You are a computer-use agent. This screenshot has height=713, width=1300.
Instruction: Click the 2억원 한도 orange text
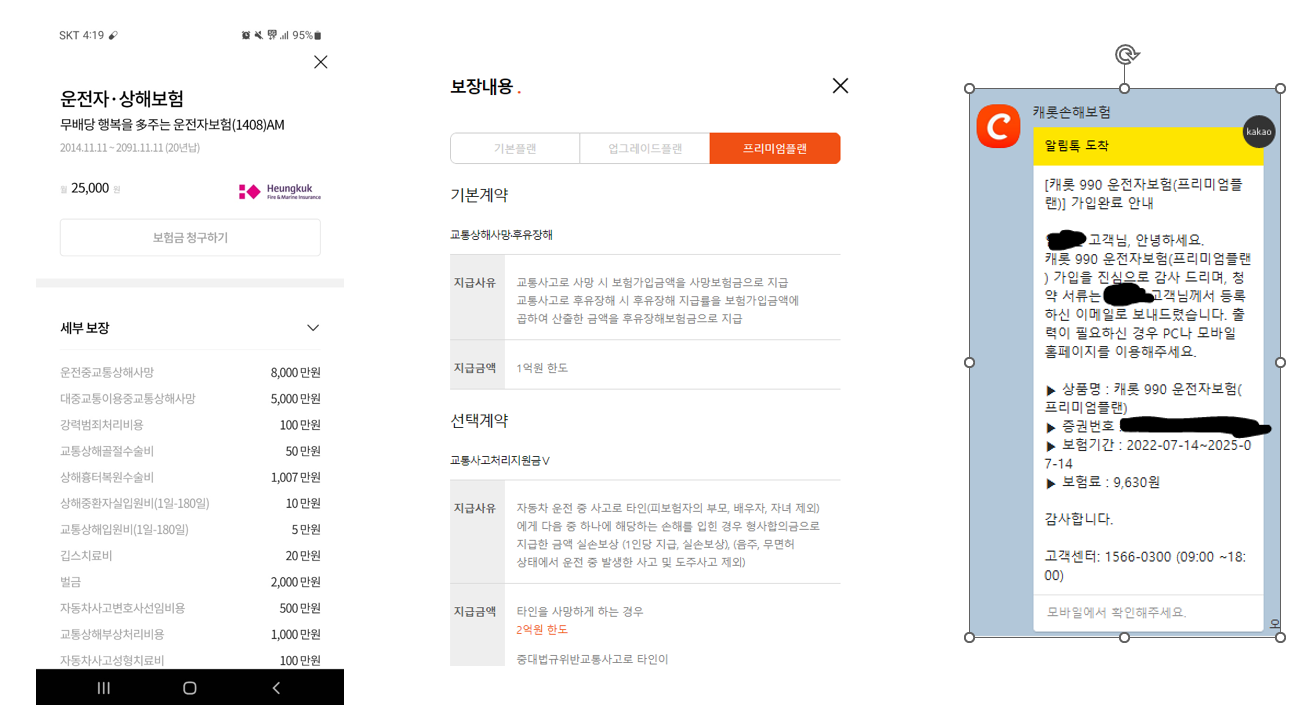point(542,630)
